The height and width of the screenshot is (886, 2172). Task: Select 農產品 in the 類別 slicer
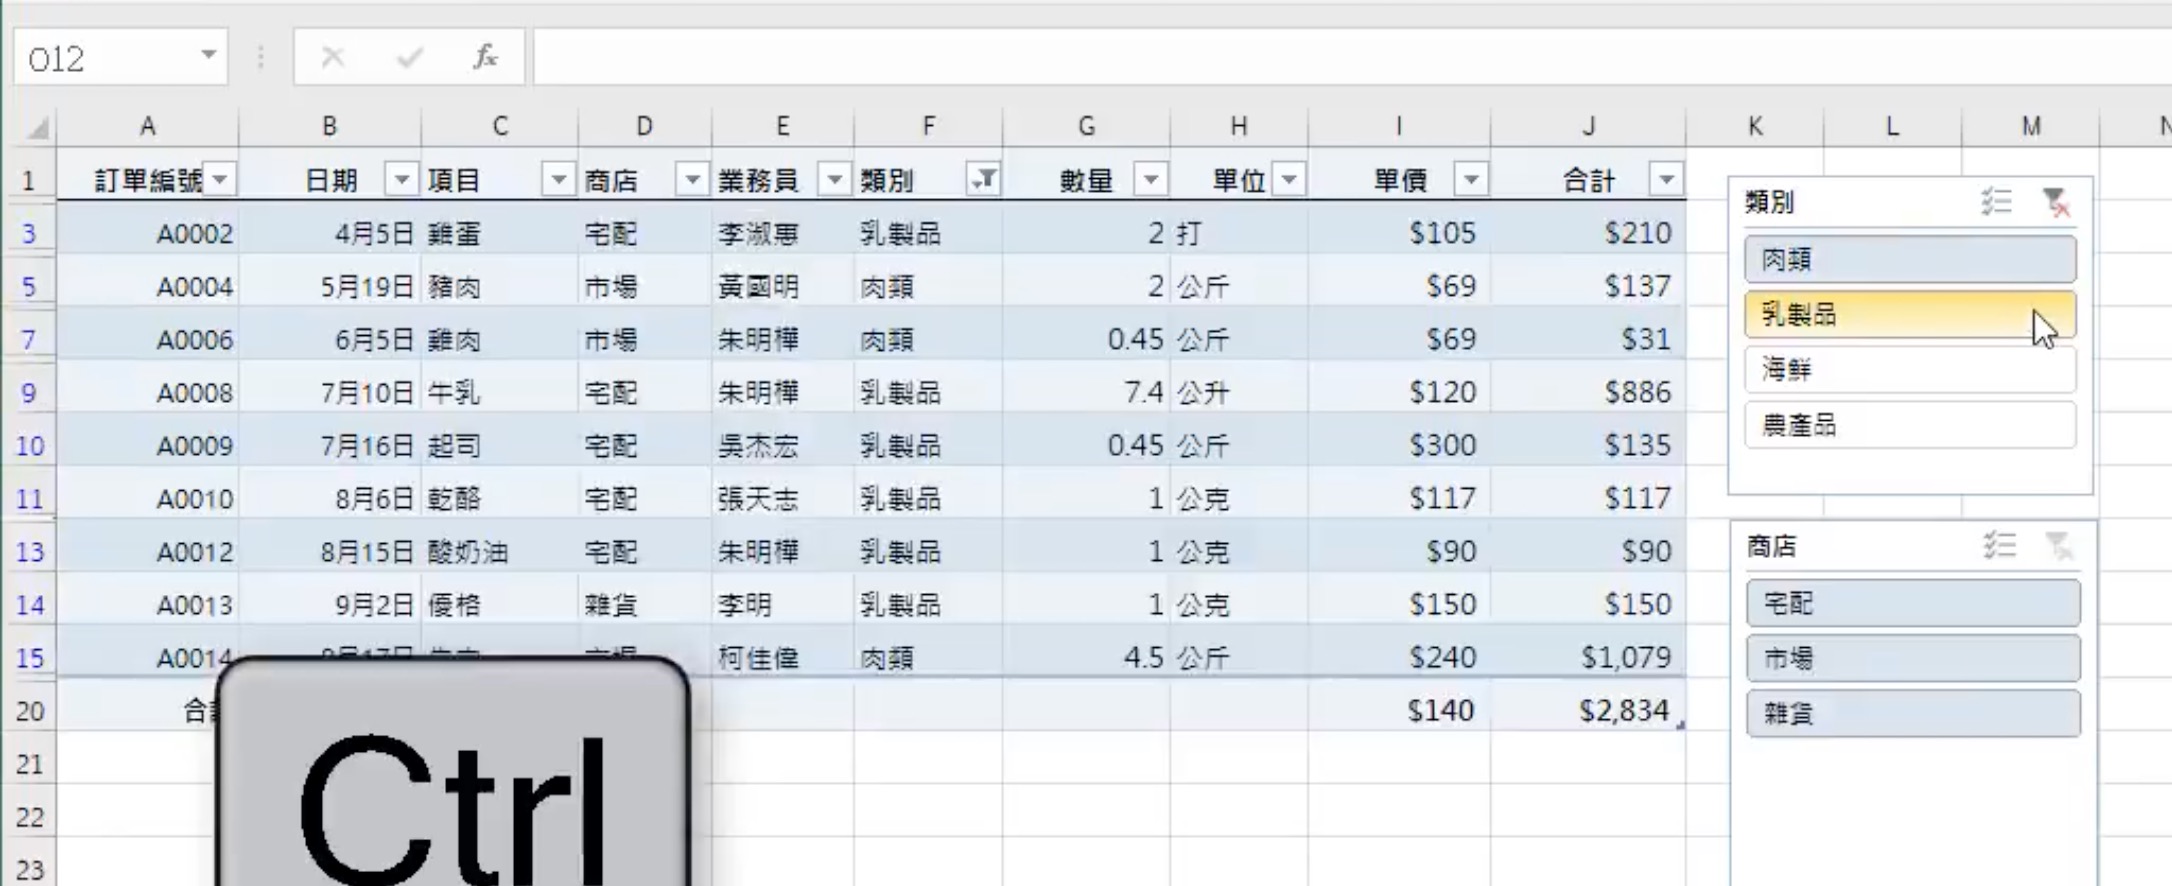[x=1910, y=425]
